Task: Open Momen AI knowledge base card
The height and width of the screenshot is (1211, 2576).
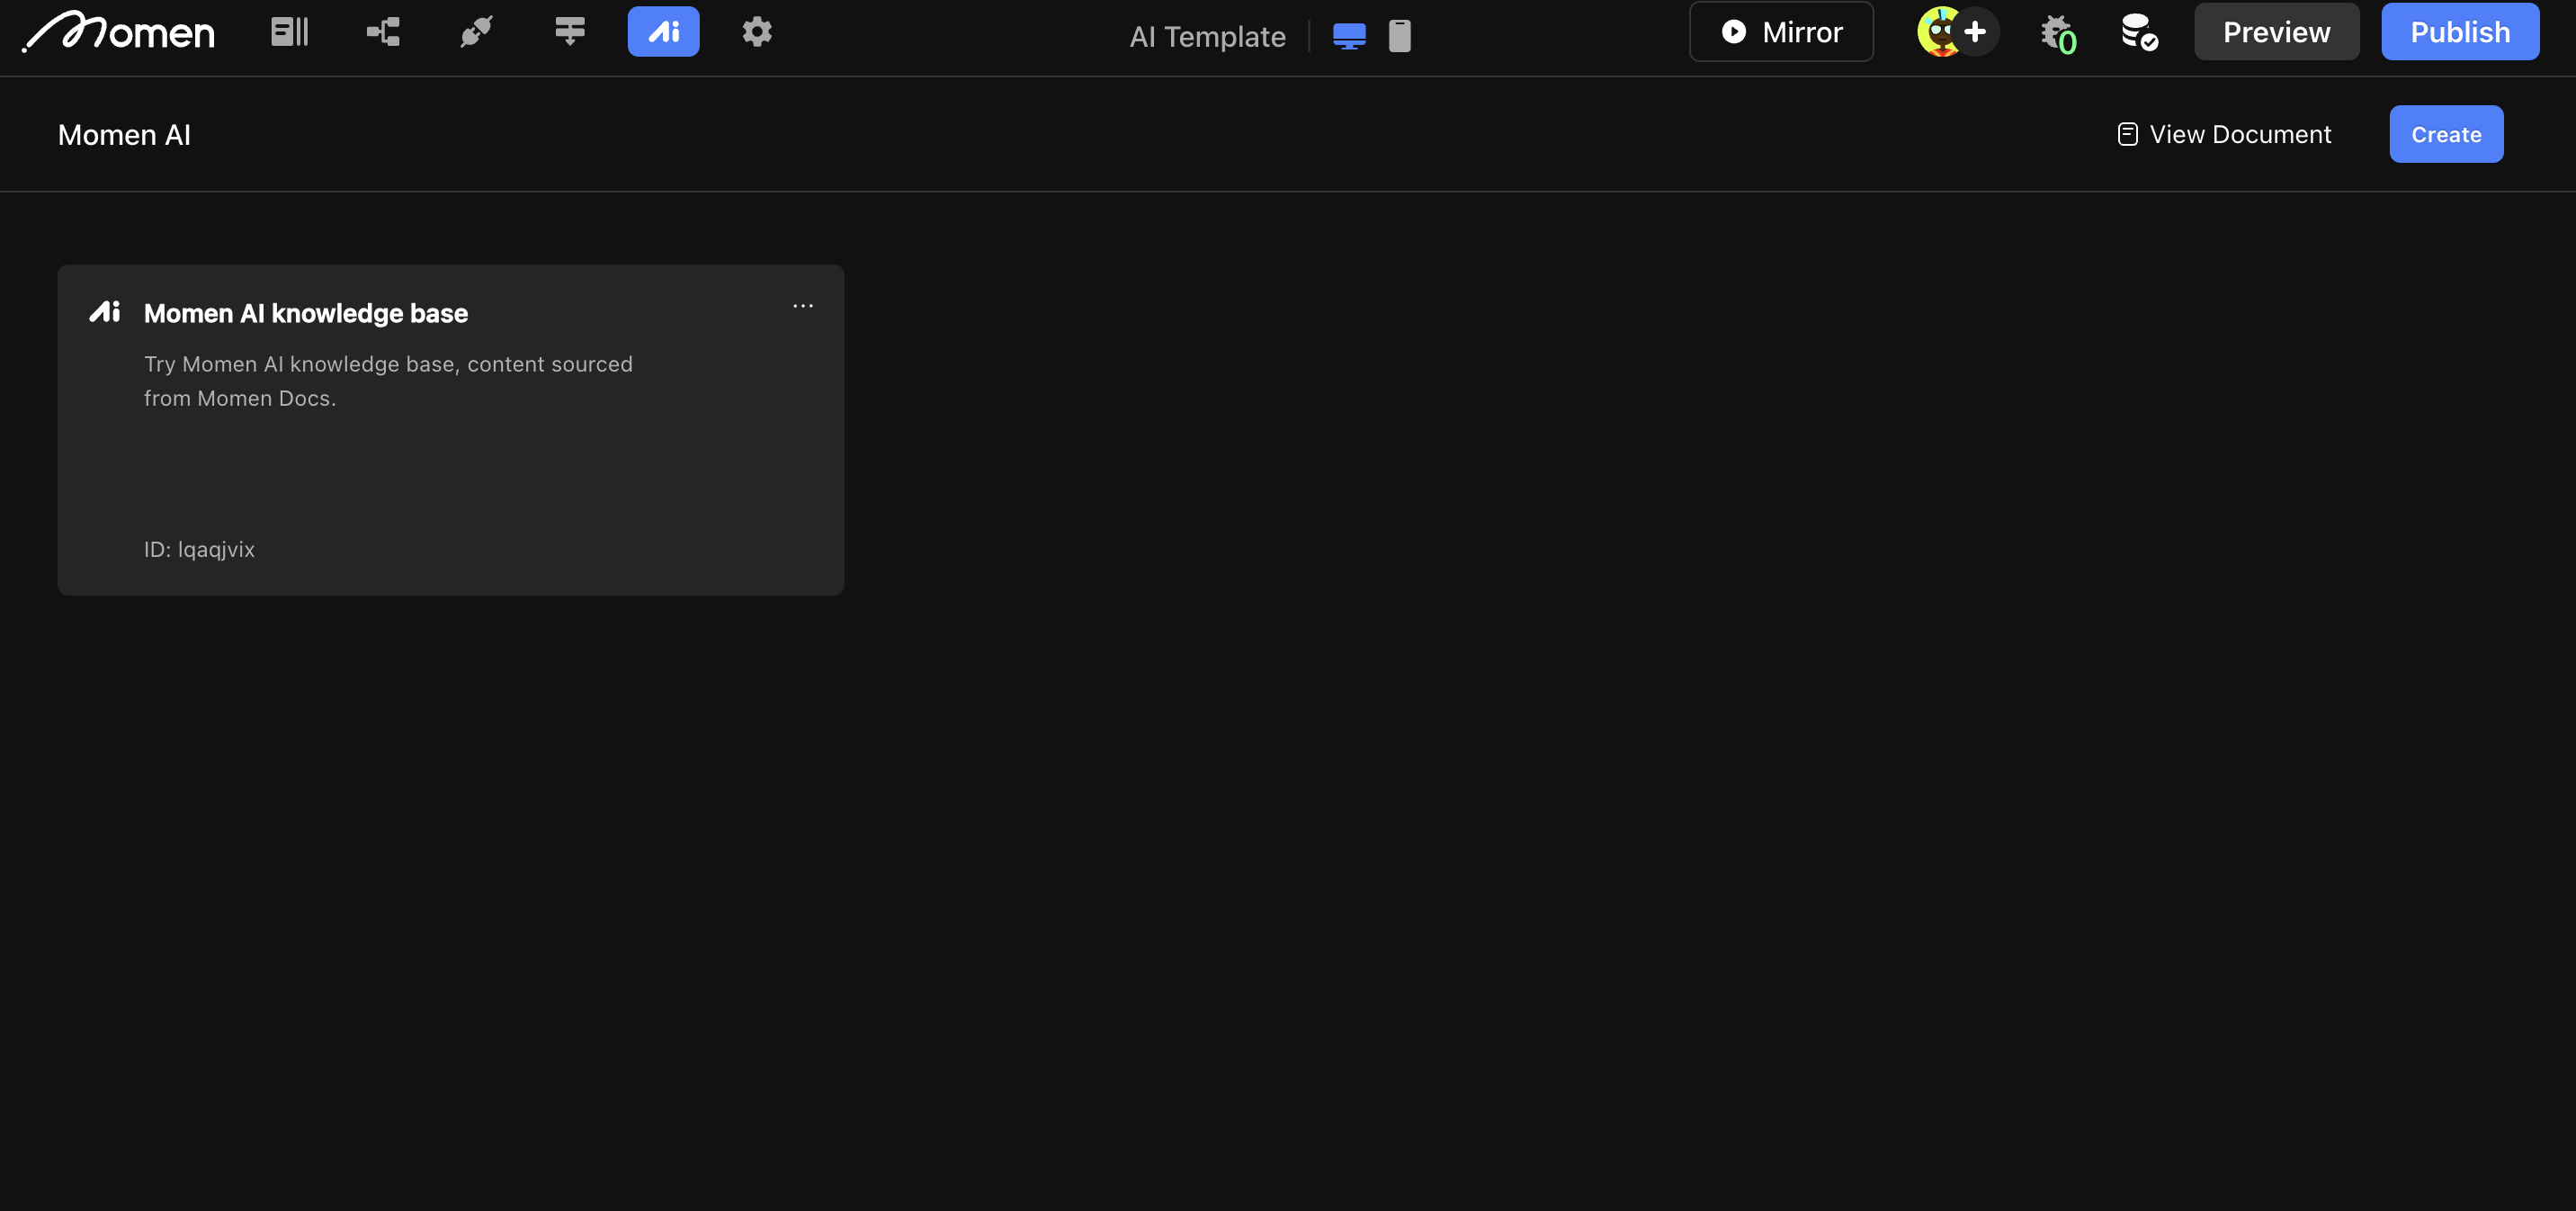Action: [450, 430]
